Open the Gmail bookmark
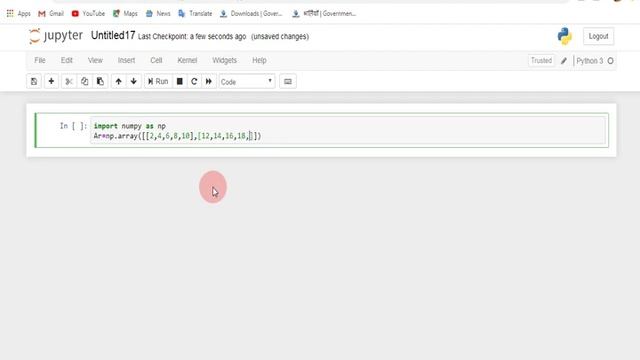This screenshot has width=640, height=360. tap(51, 13)
